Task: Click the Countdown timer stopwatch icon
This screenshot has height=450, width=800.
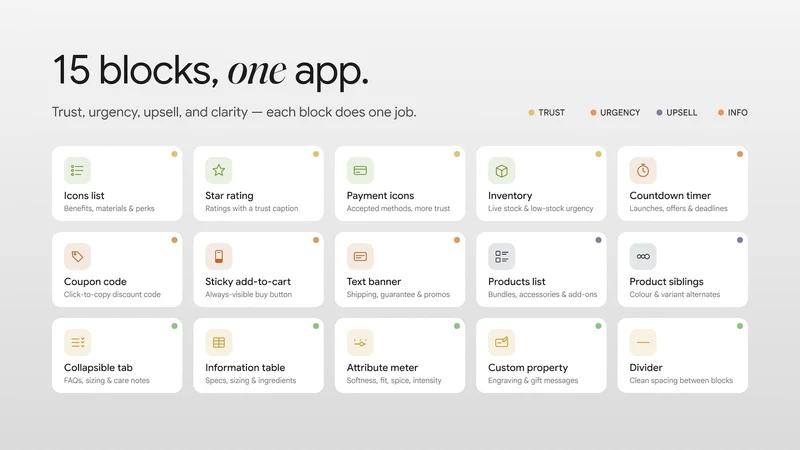Action: [x=643, y=170]
